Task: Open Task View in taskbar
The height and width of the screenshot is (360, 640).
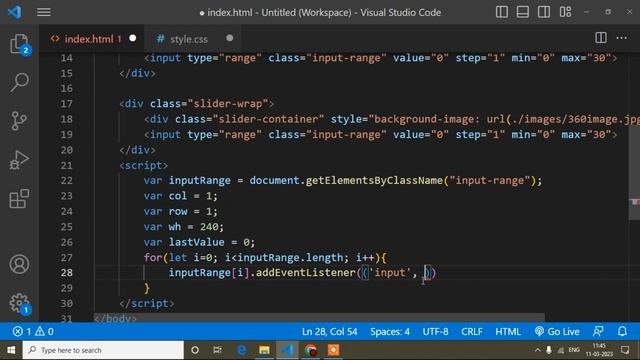Action: point(218,350)
